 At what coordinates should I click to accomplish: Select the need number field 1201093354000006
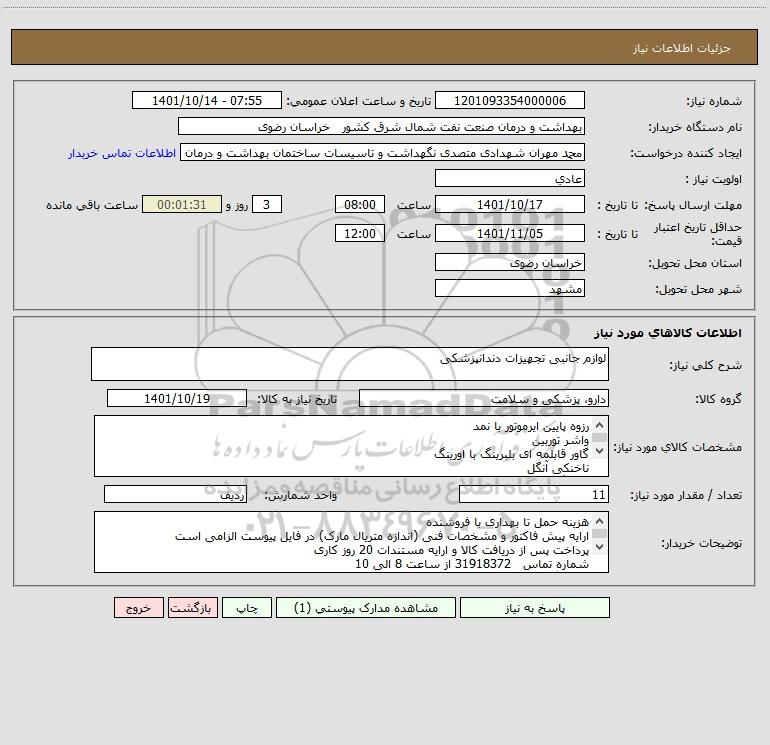(510, 100)
